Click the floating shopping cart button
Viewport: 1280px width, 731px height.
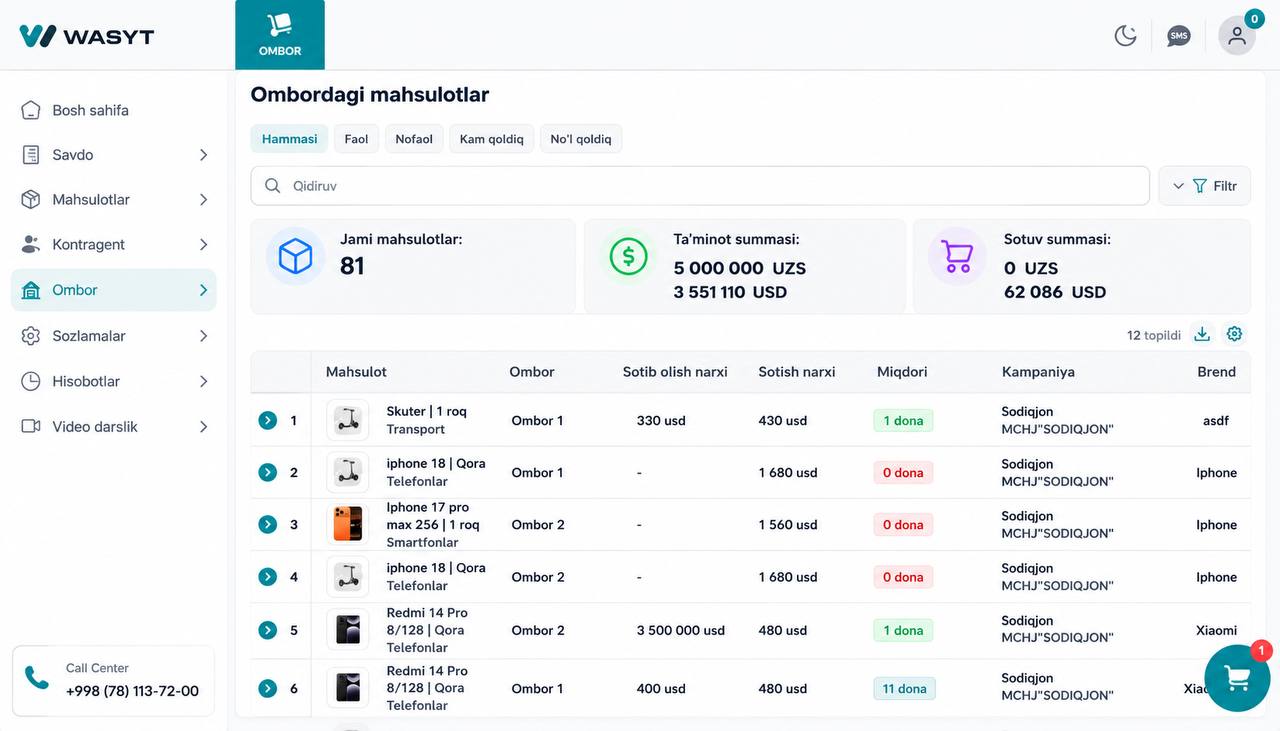[1237, 678]
